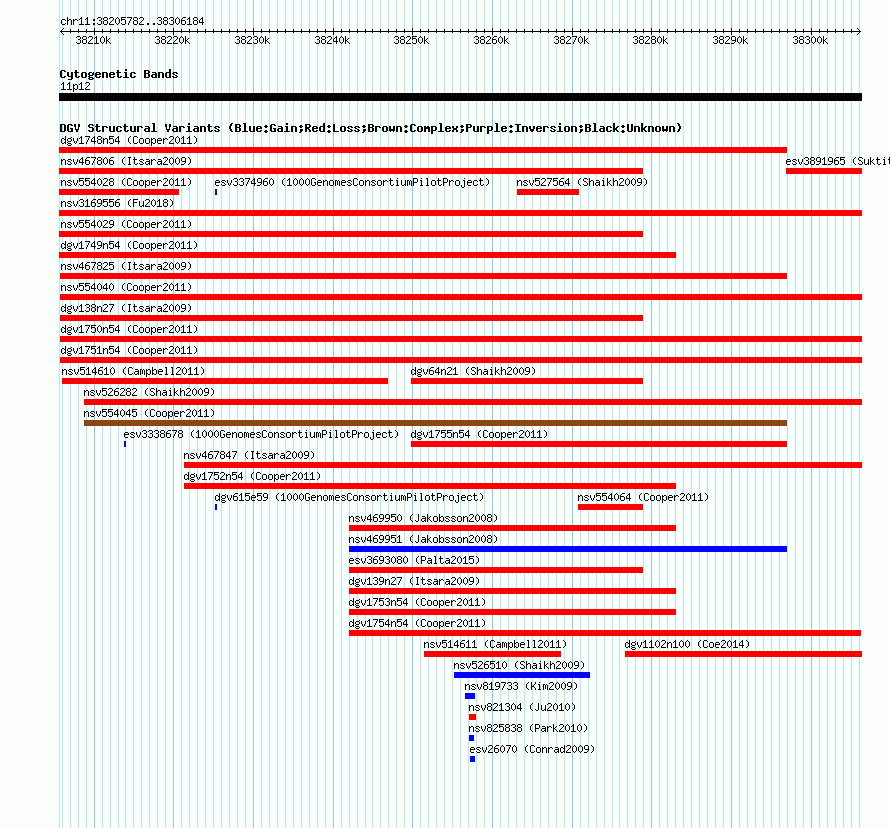Image resolution: width=890 pixels, height=828 pixels.
Task: Click dgv1753n54 (Cooper2011) label
Action: pos(417,602)
